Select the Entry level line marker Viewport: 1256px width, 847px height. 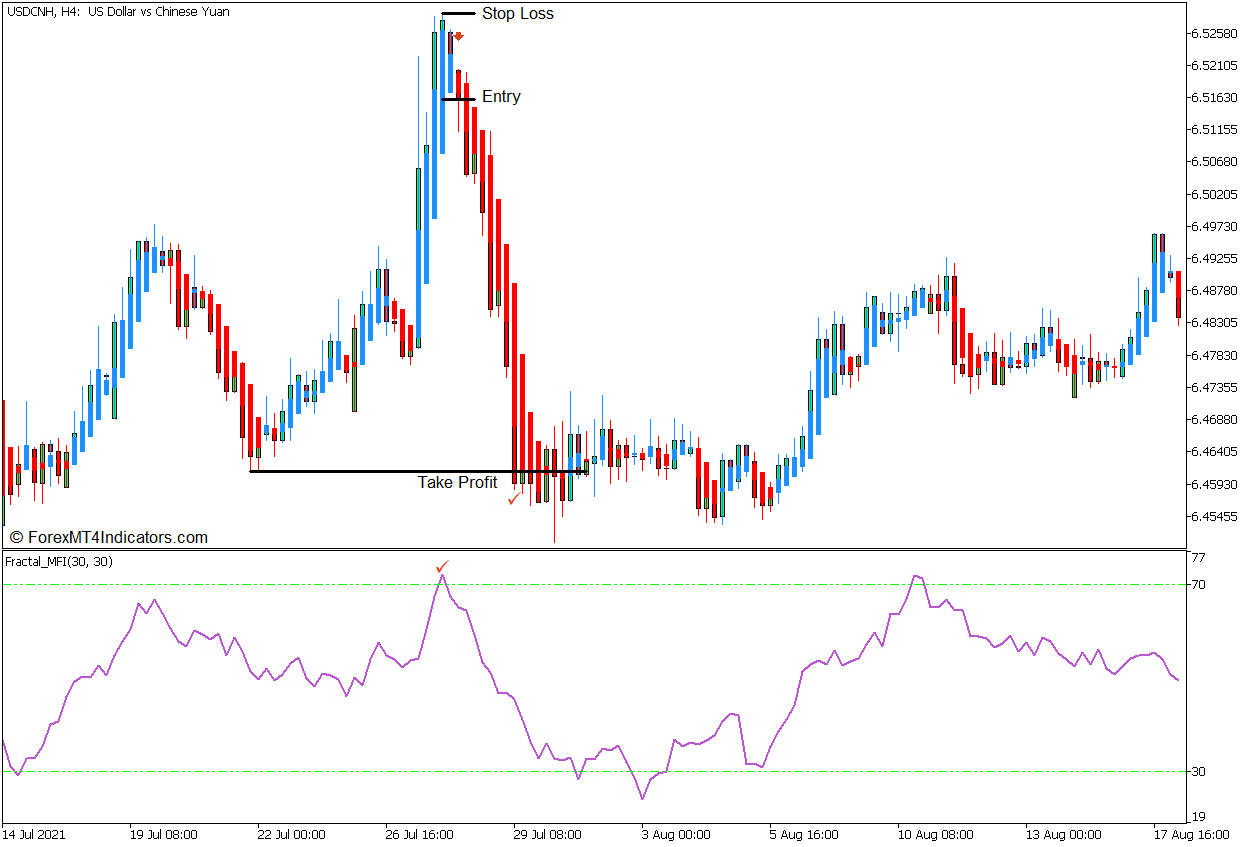[x=458, y=99]
